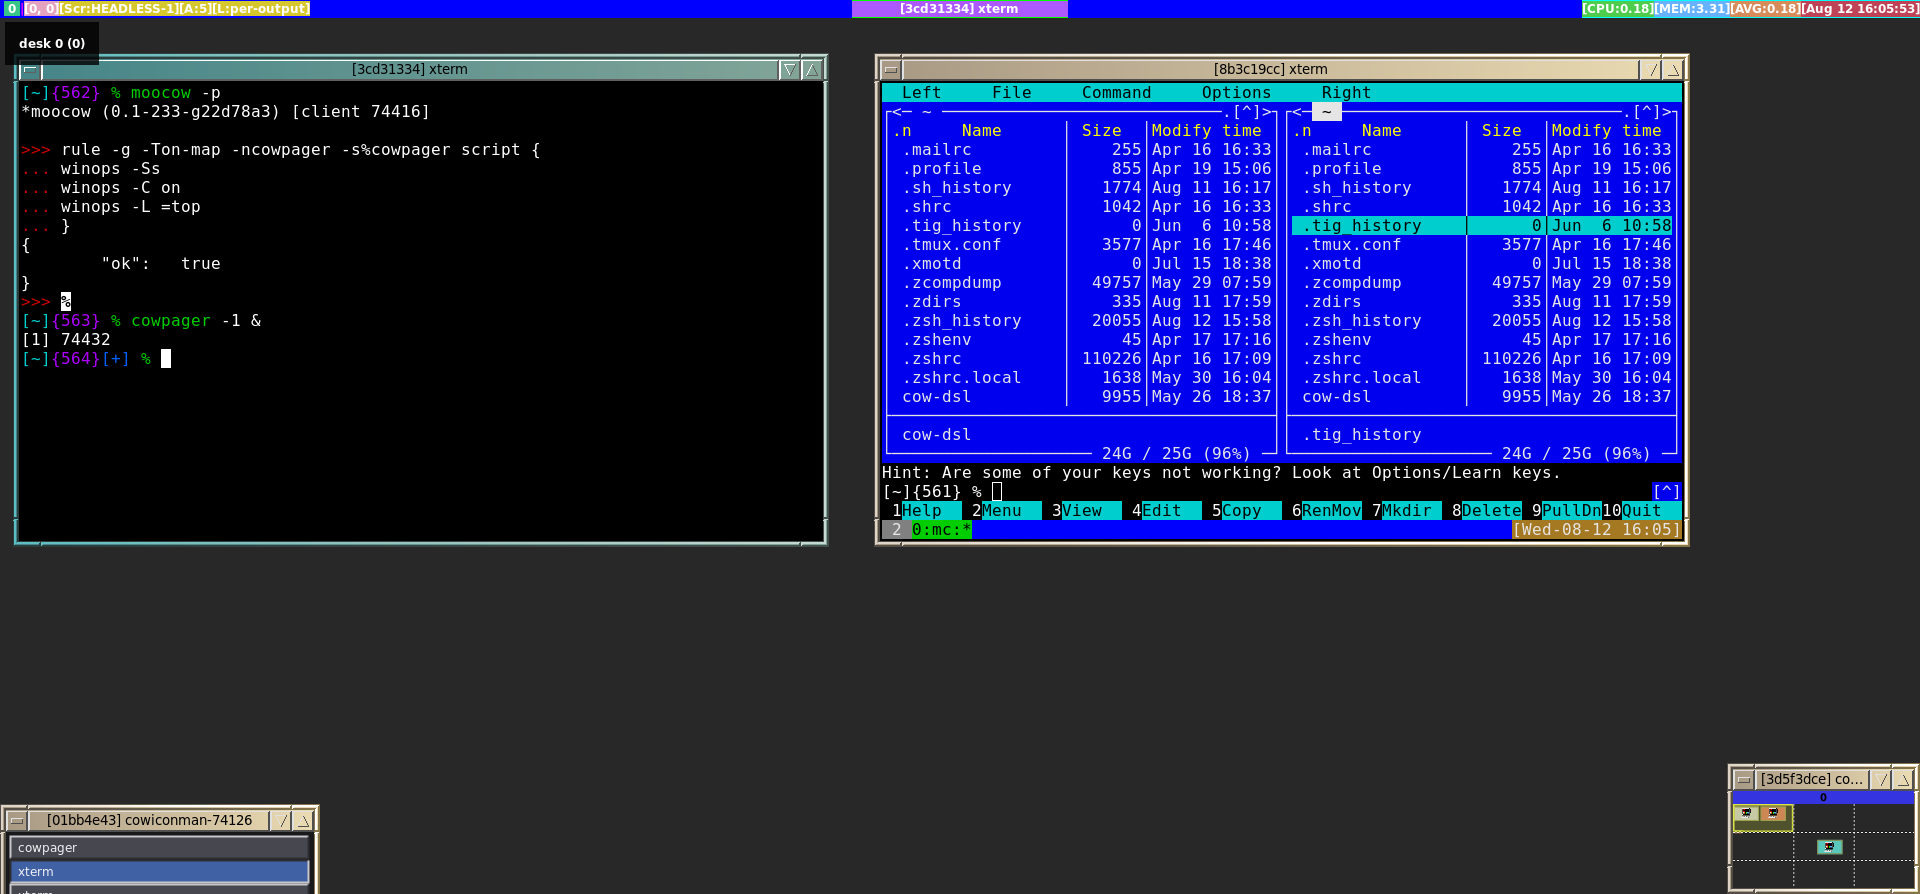Viewport: 1920px width, 894px height.
Task: Click the 'desk 0 (0)' label
Action: coord(52,44)
